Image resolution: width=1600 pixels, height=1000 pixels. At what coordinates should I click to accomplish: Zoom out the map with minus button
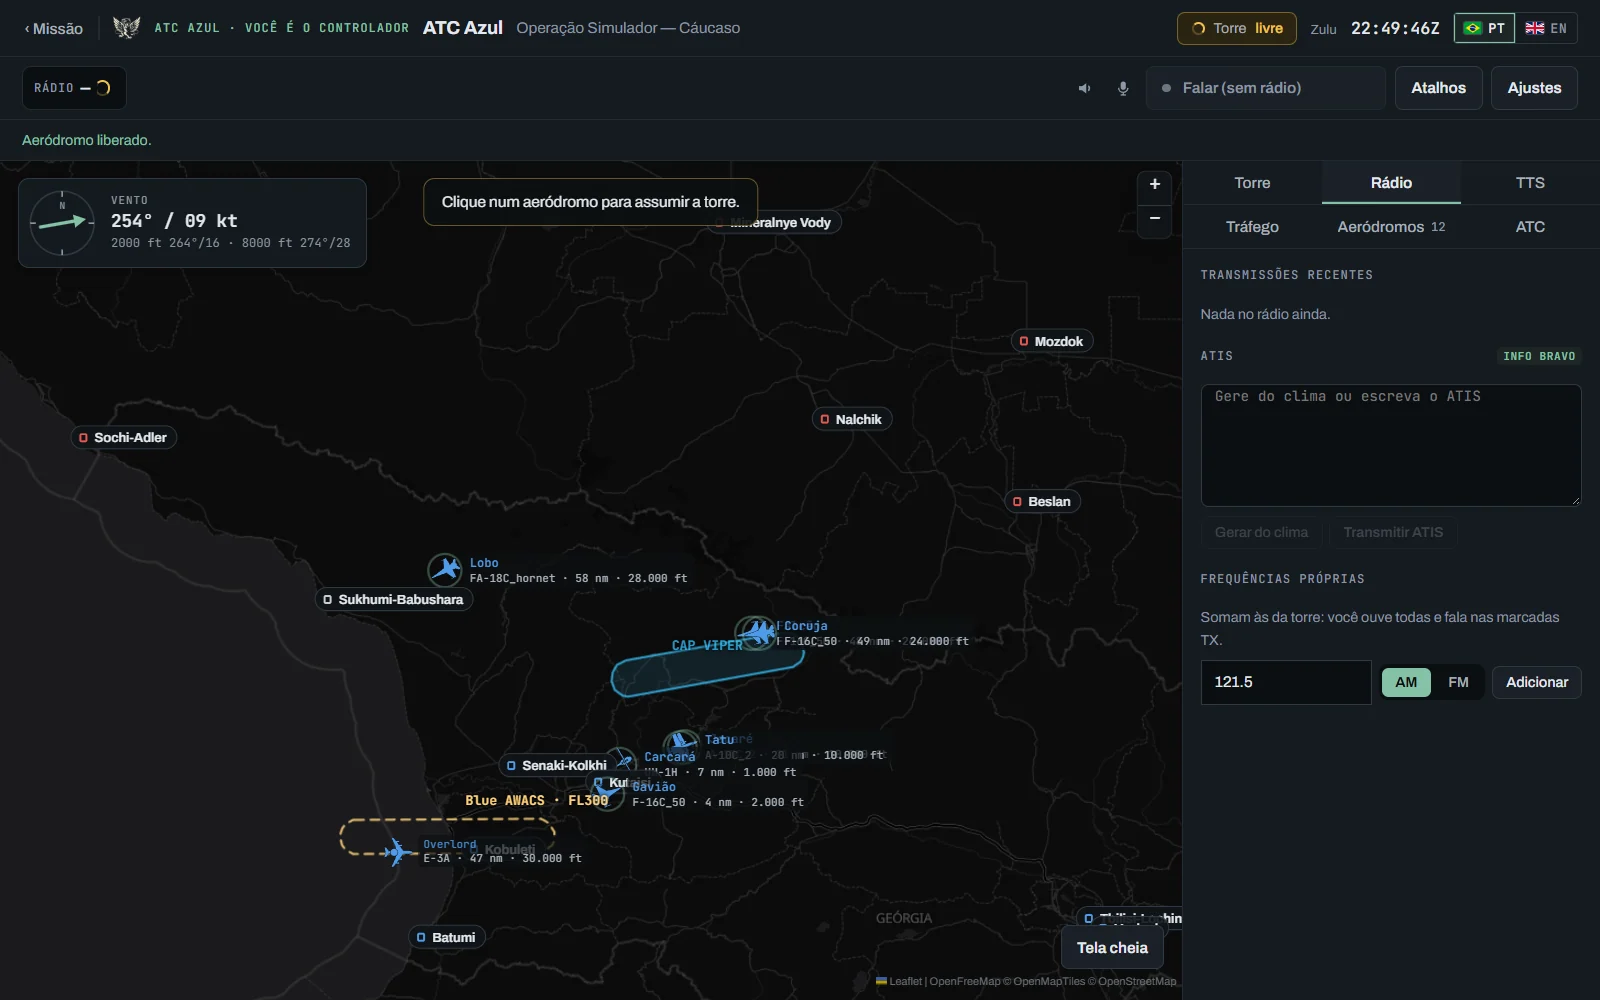tap(1155, 219)
